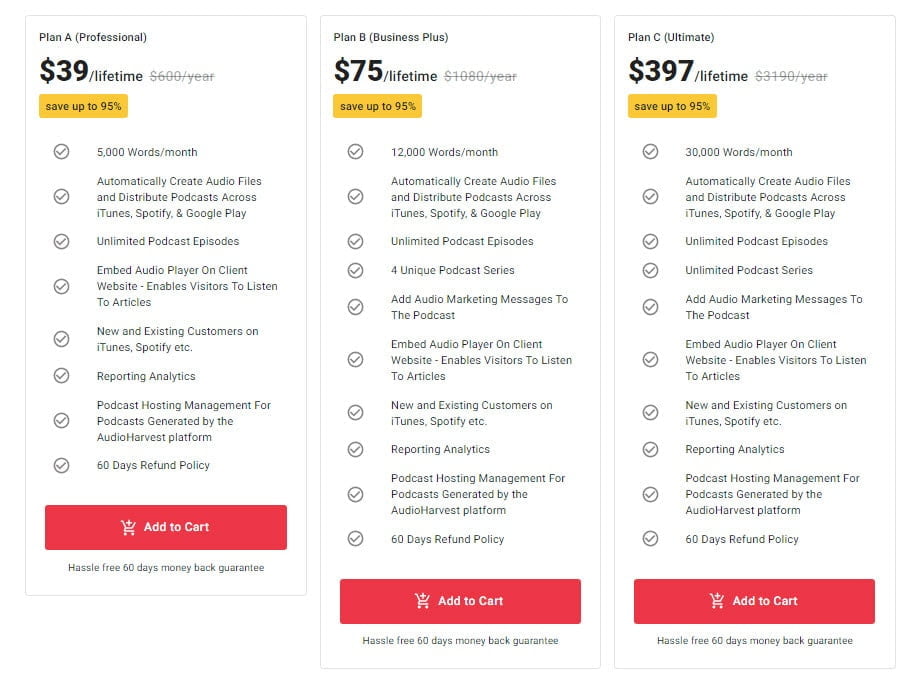The image size is (905, 681).
Task: Click the $39 lifetime price
Action: pos(64,71)
